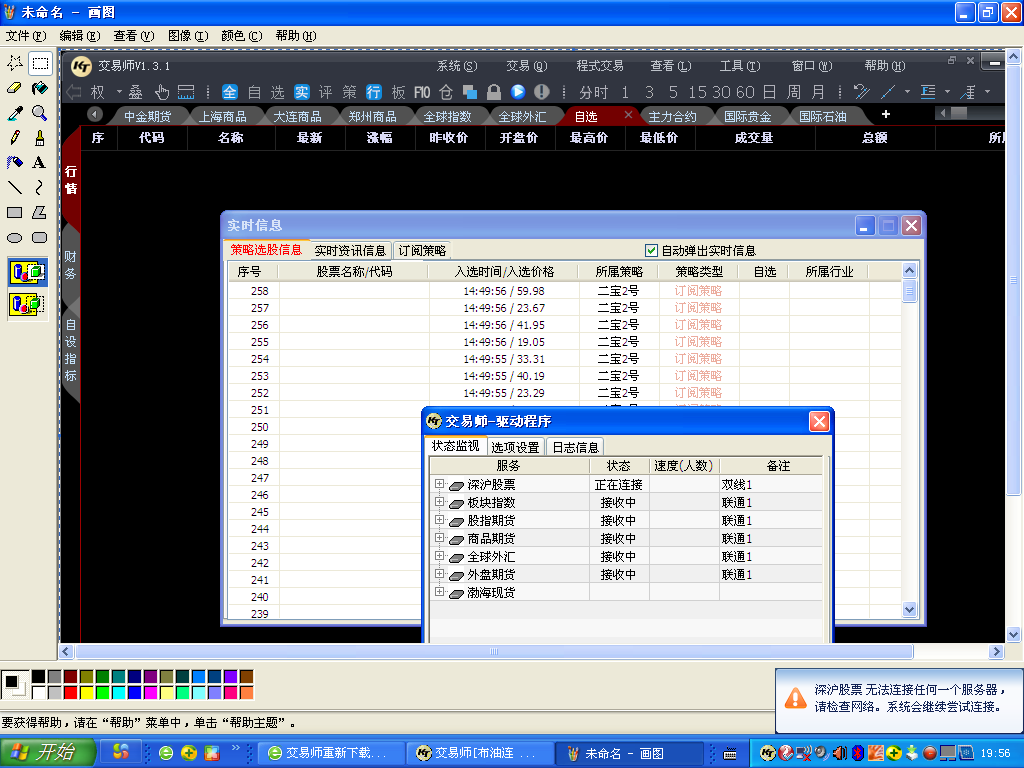This screenshot has width=1024, height=768.
Task: Open the 图像(I) menu in Paint
Action: click(x=187, y=35)
